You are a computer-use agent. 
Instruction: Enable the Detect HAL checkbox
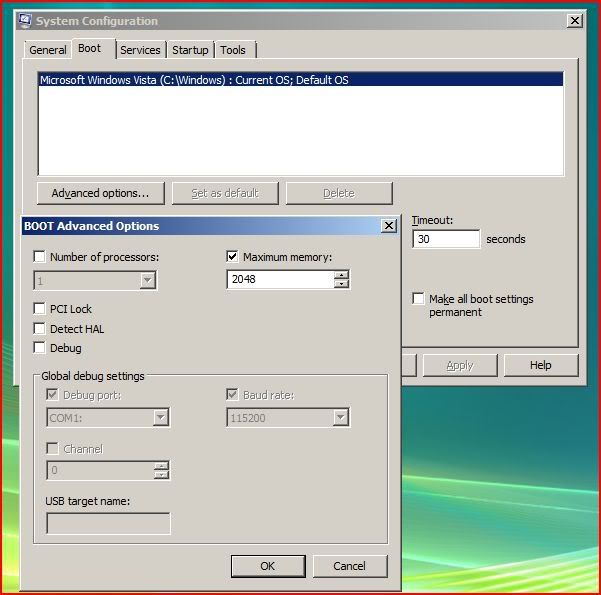pyautogui.click(x=39, y=329)
